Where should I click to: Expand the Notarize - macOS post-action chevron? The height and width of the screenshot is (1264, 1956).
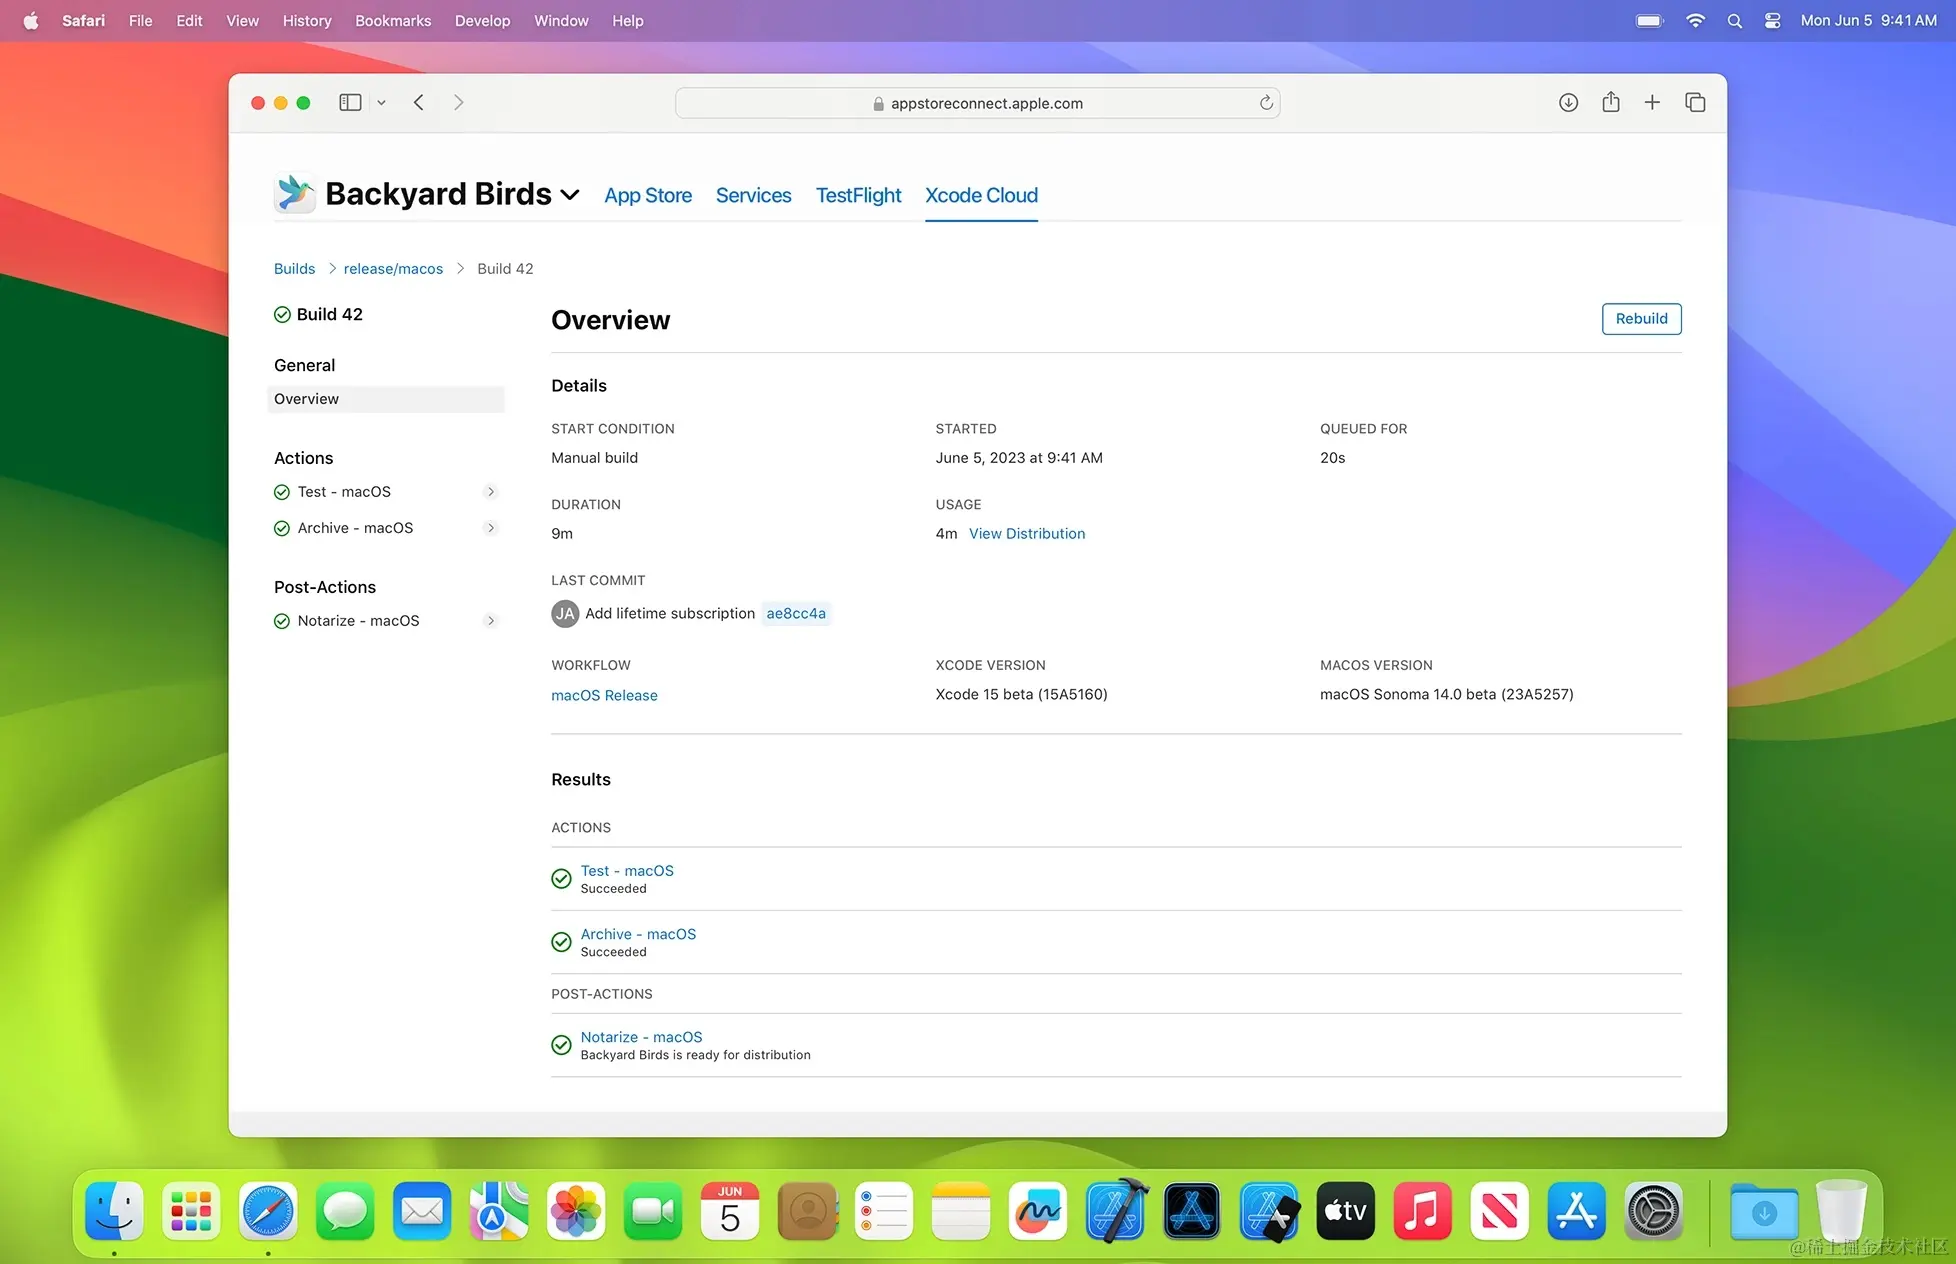pos(490,620)
